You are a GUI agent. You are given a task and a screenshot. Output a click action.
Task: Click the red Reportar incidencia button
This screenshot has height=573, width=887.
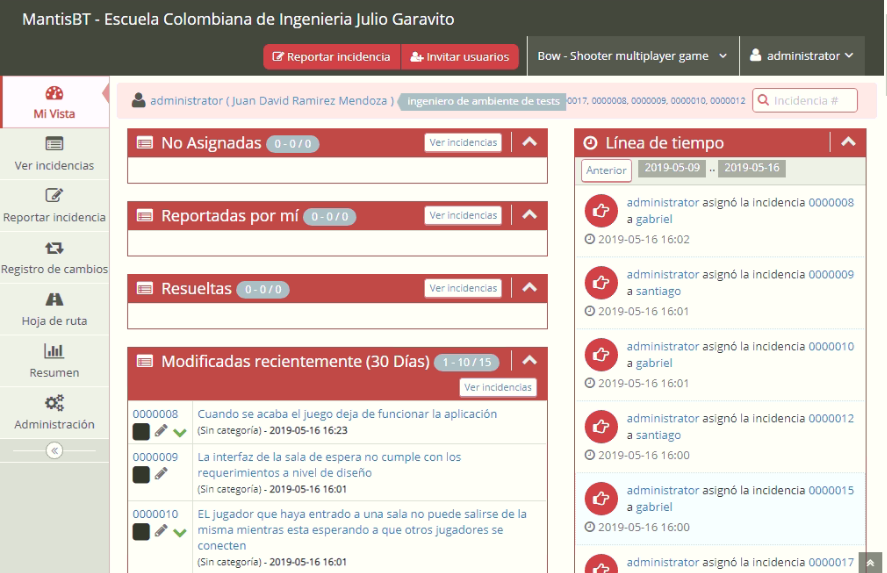(x=331, y=57)
